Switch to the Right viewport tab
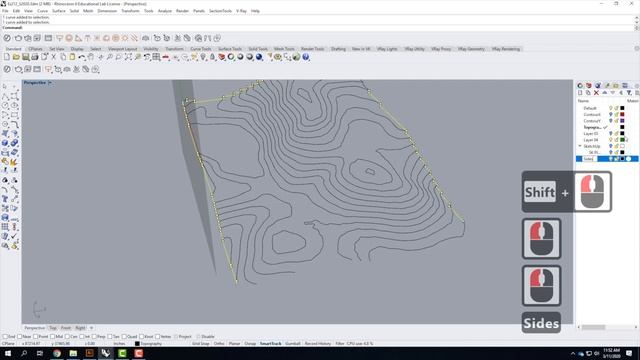640x360 pixels. [80, 328]
